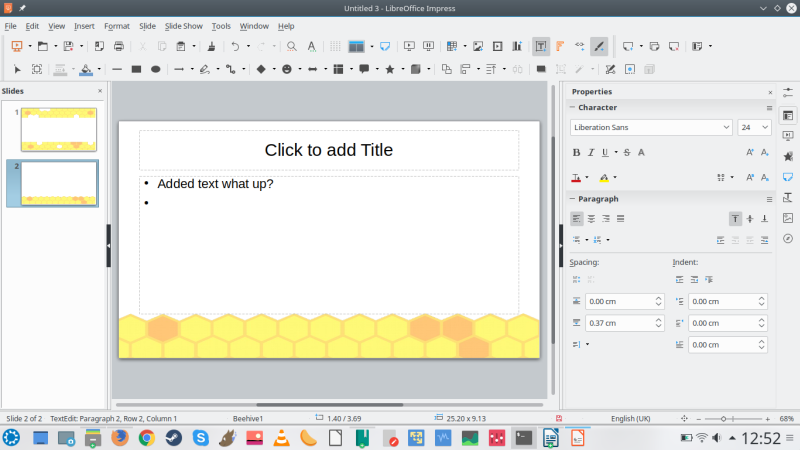Toggle Italic in Character panel
The width and height of the screenshot is (800, 450).
pos(592,152)
